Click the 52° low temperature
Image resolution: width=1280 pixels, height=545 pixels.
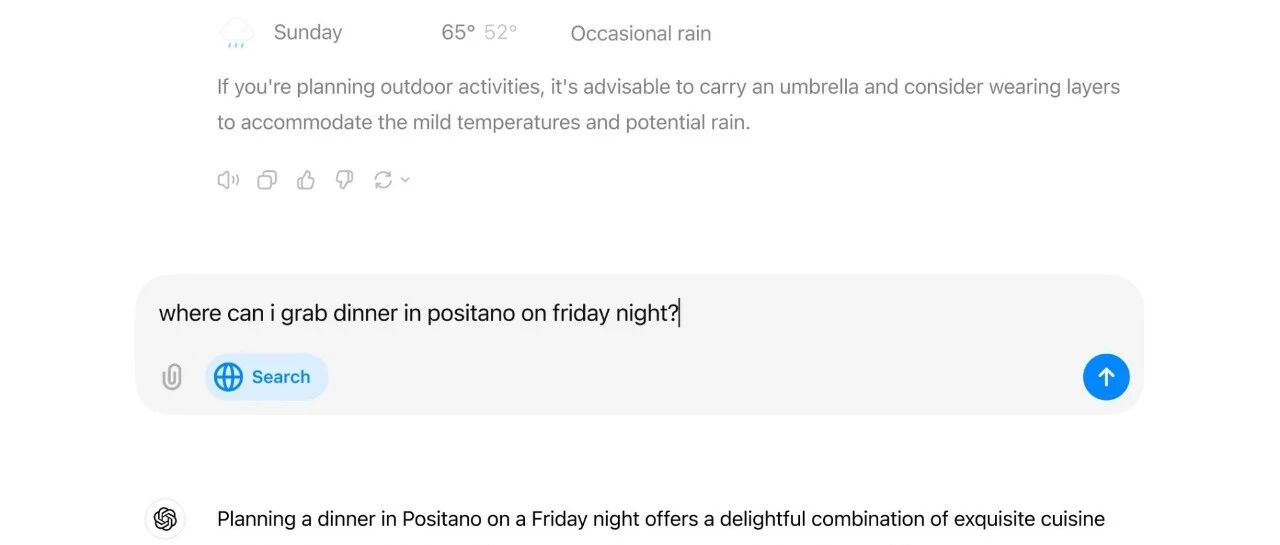pyautogui.click(x=501, y=32)
